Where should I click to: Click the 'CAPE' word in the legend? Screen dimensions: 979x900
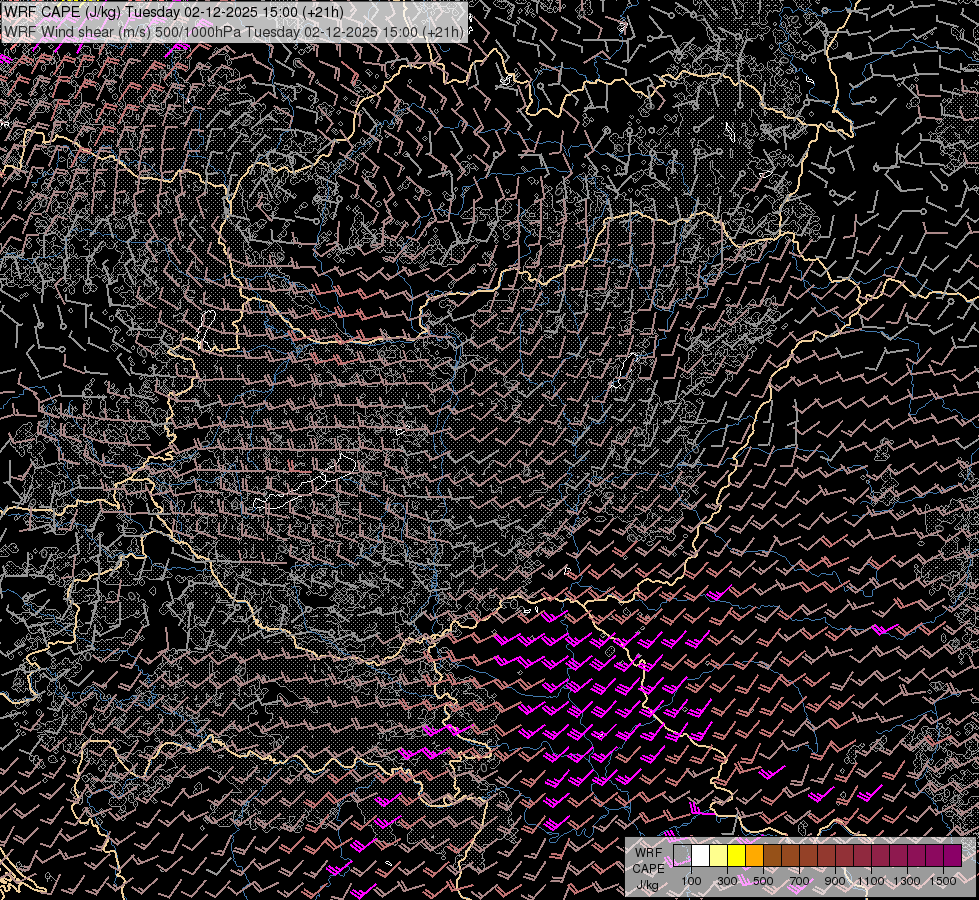coord(649,868)
